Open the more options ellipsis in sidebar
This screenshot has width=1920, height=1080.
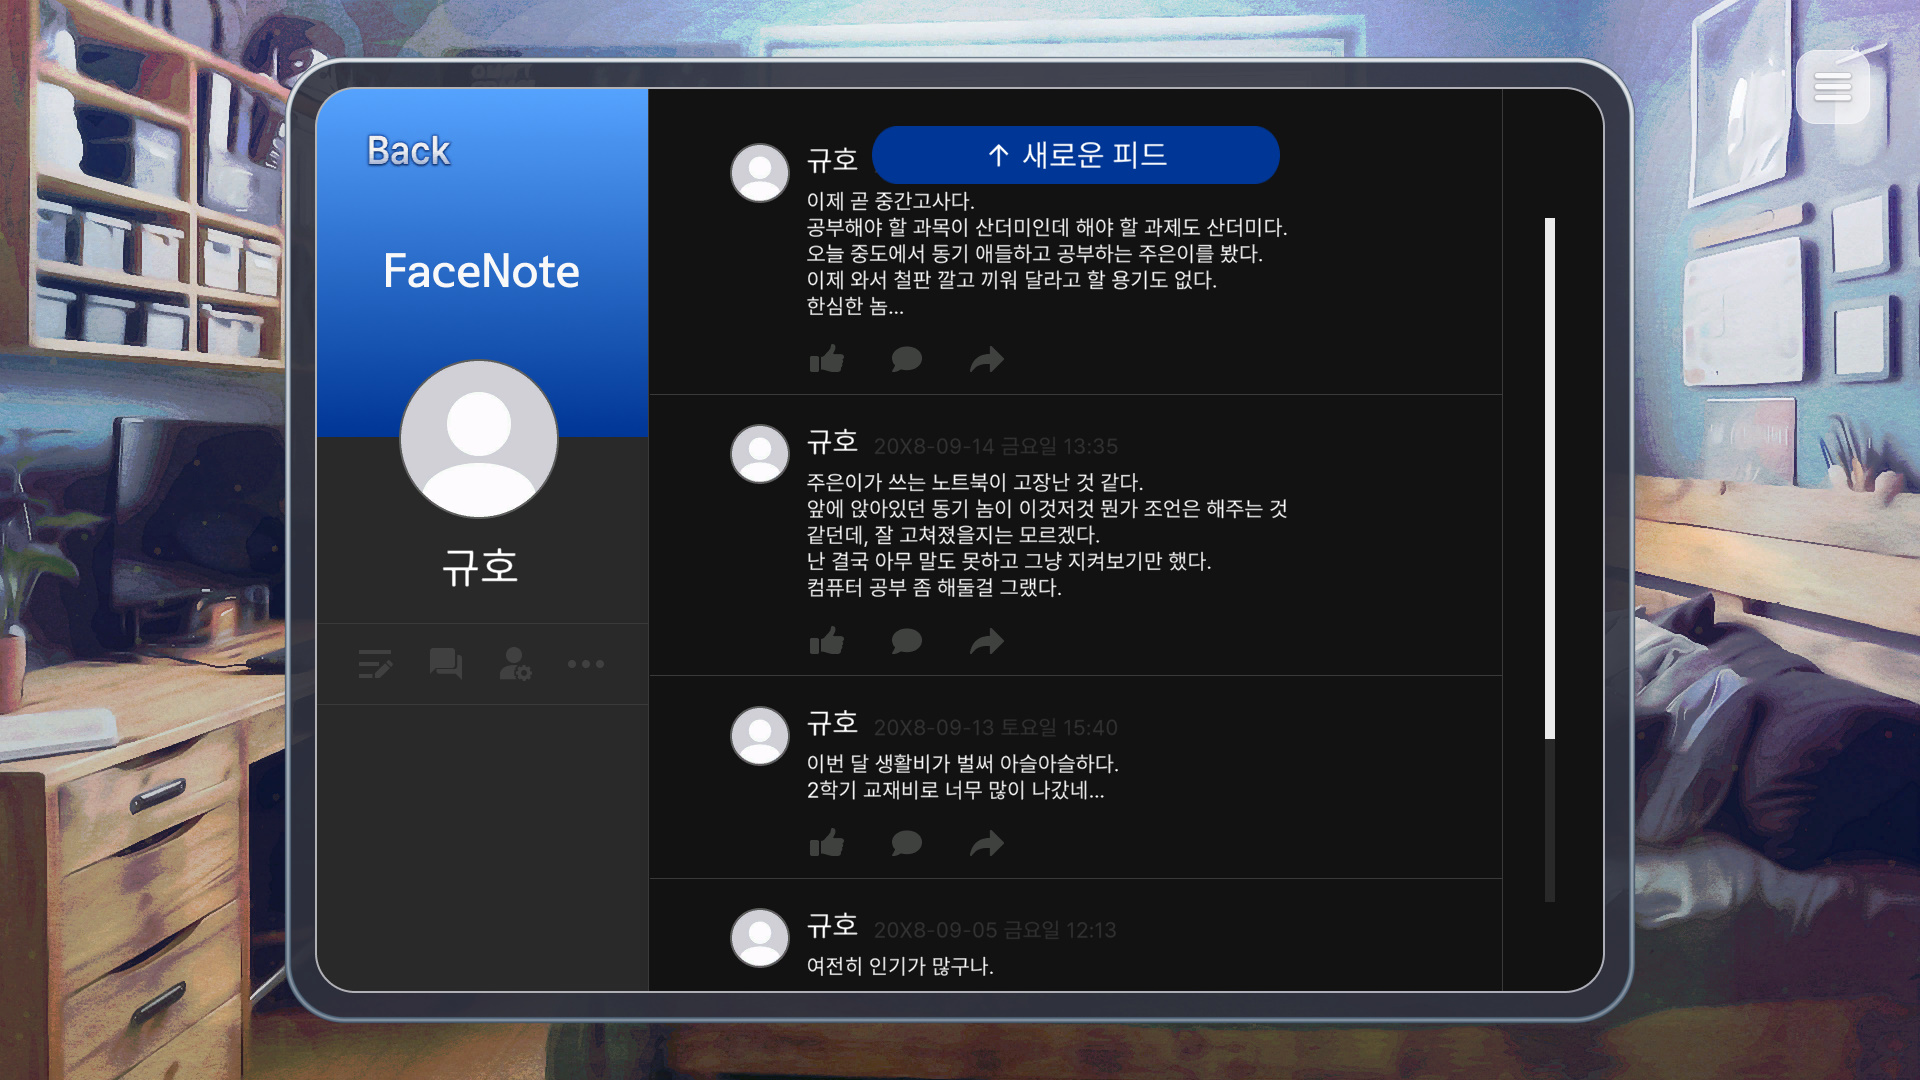click(x=586, y=664)
